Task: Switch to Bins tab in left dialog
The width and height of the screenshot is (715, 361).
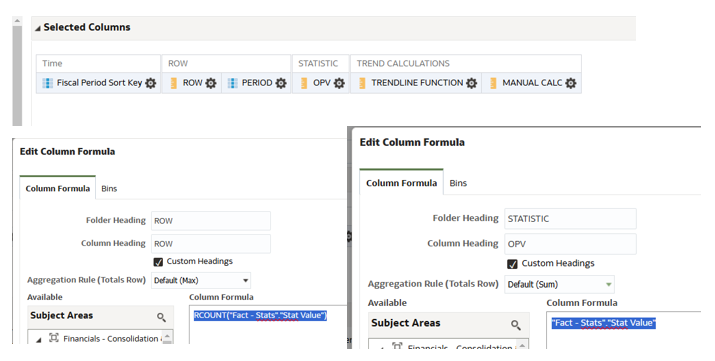Action: pos(109,189)
